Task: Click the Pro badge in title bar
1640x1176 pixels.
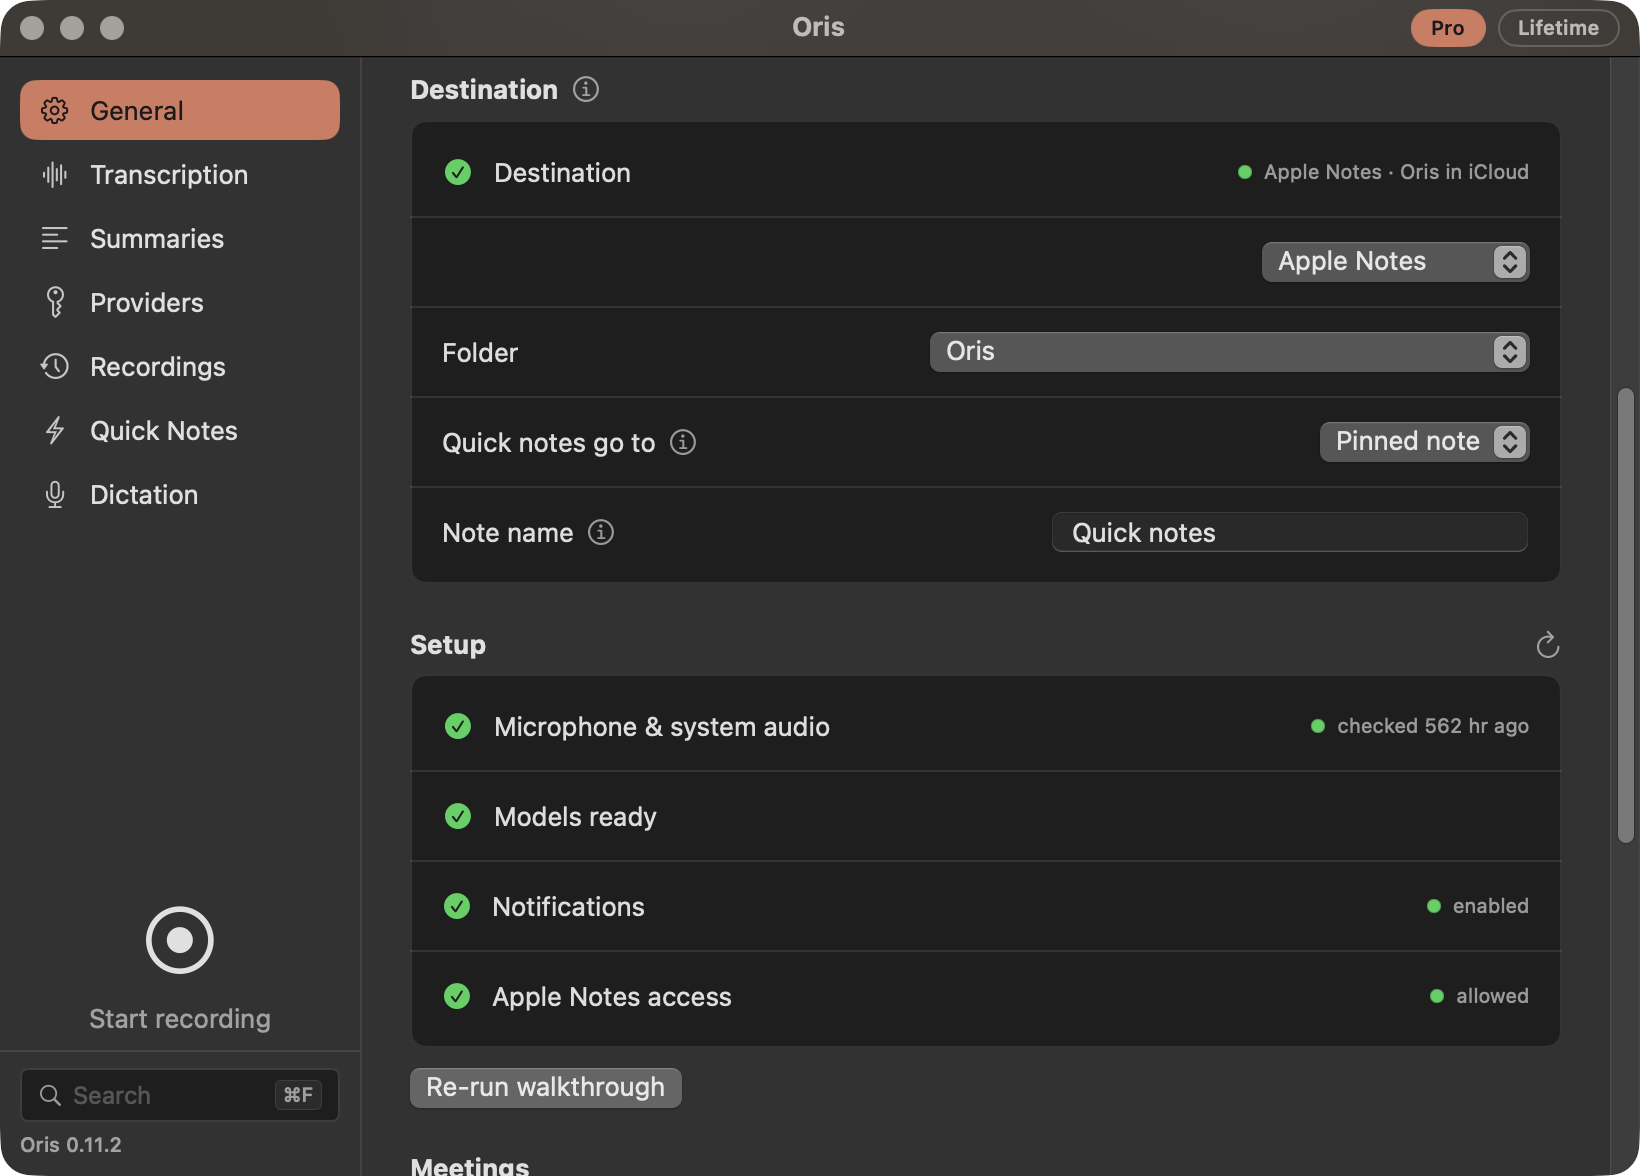Action: [x=1447, y=28]
